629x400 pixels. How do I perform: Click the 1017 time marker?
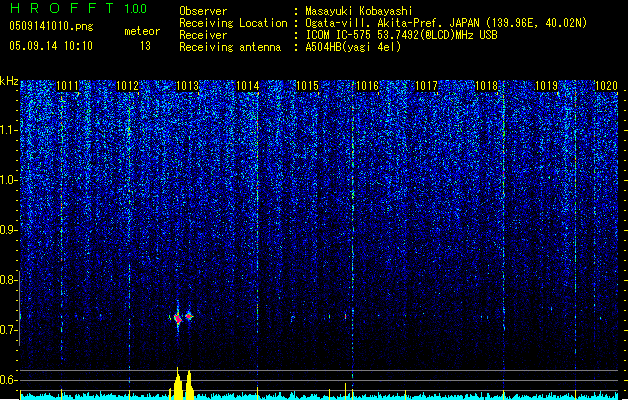426,86
